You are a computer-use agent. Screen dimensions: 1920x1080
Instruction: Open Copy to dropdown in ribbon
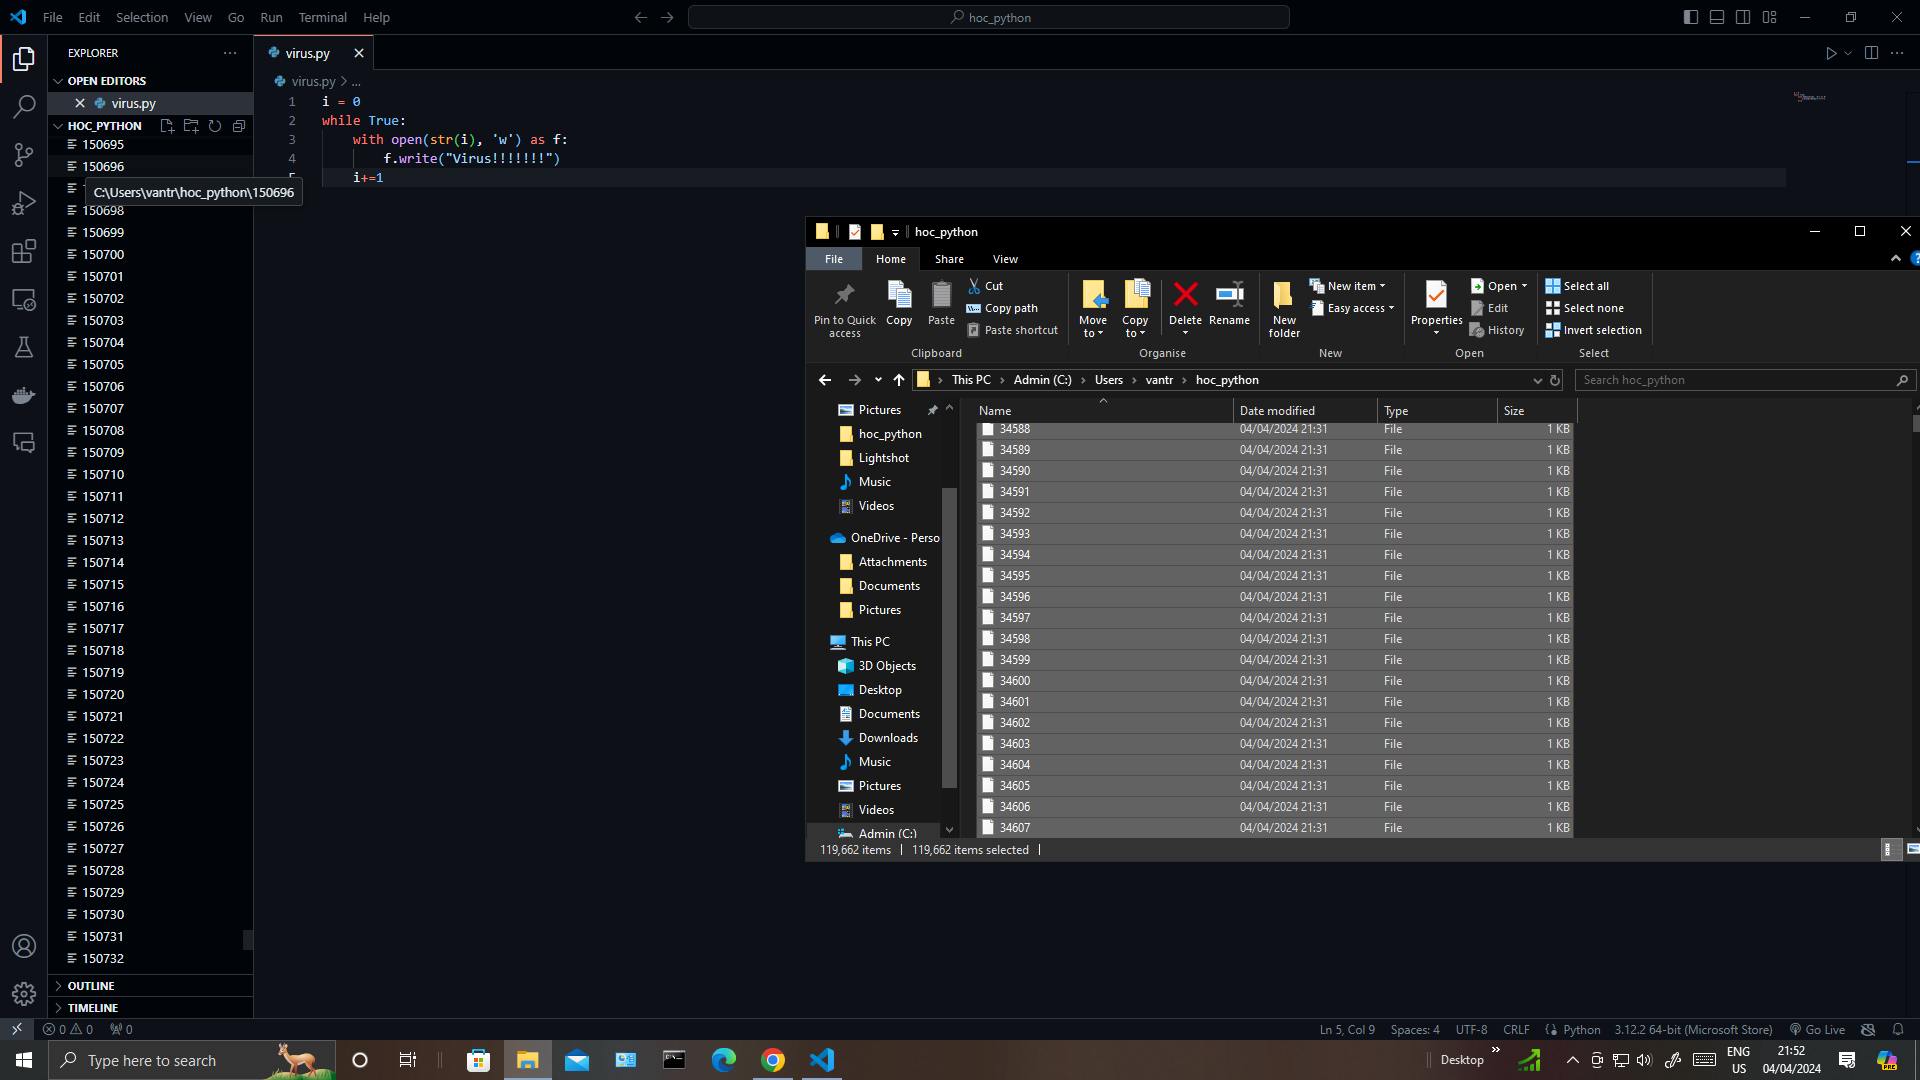[x=1135, y=309]
